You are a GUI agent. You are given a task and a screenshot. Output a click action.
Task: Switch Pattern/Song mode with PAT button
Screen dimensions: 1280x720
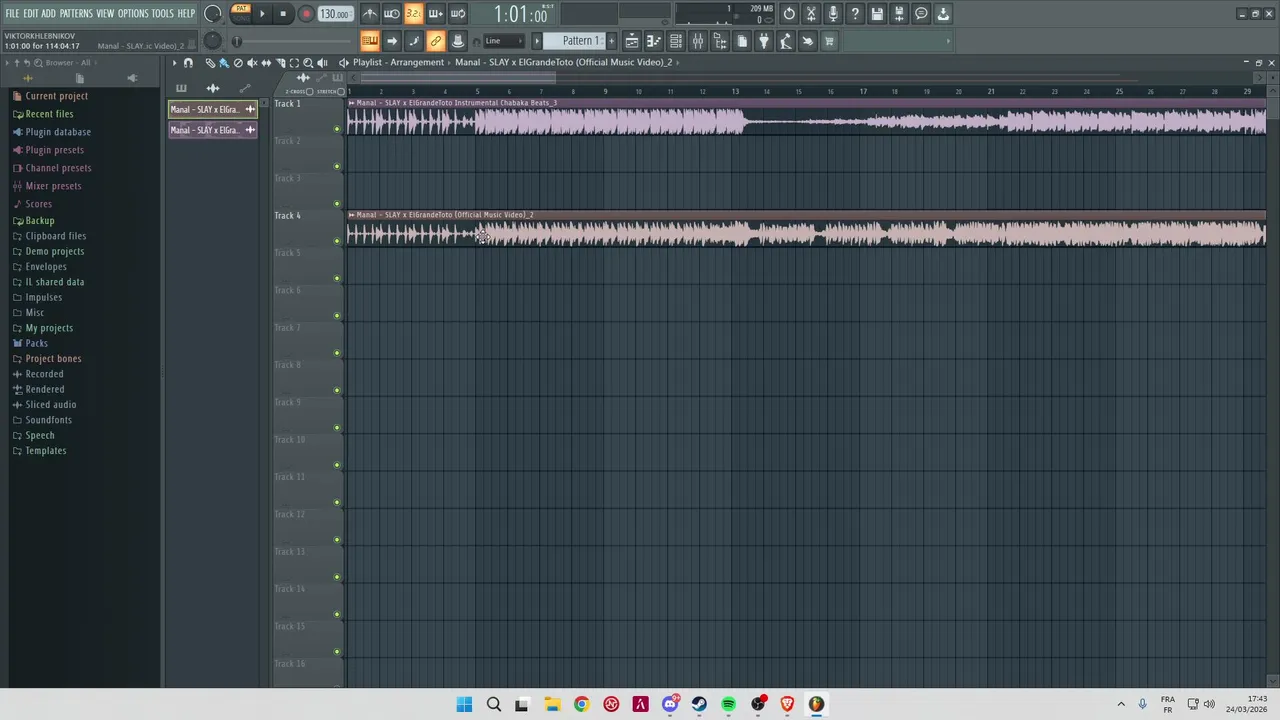click(x=241, y=9)
